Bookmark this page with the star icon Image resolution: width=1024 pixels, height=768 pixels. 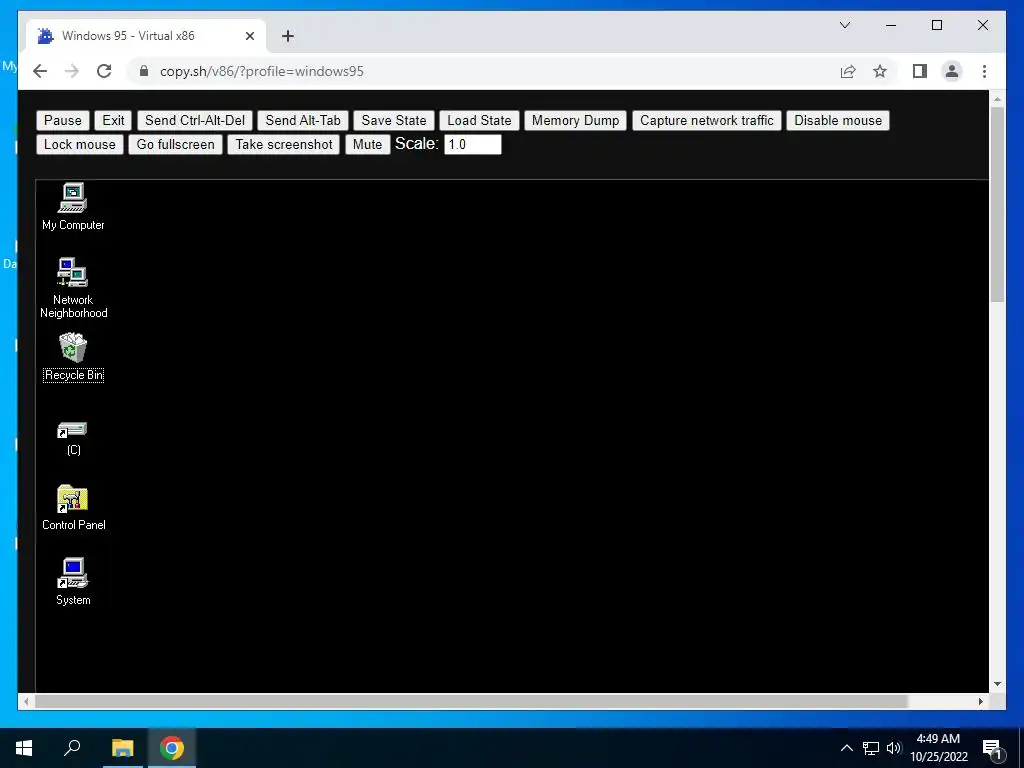click(880, 71)
